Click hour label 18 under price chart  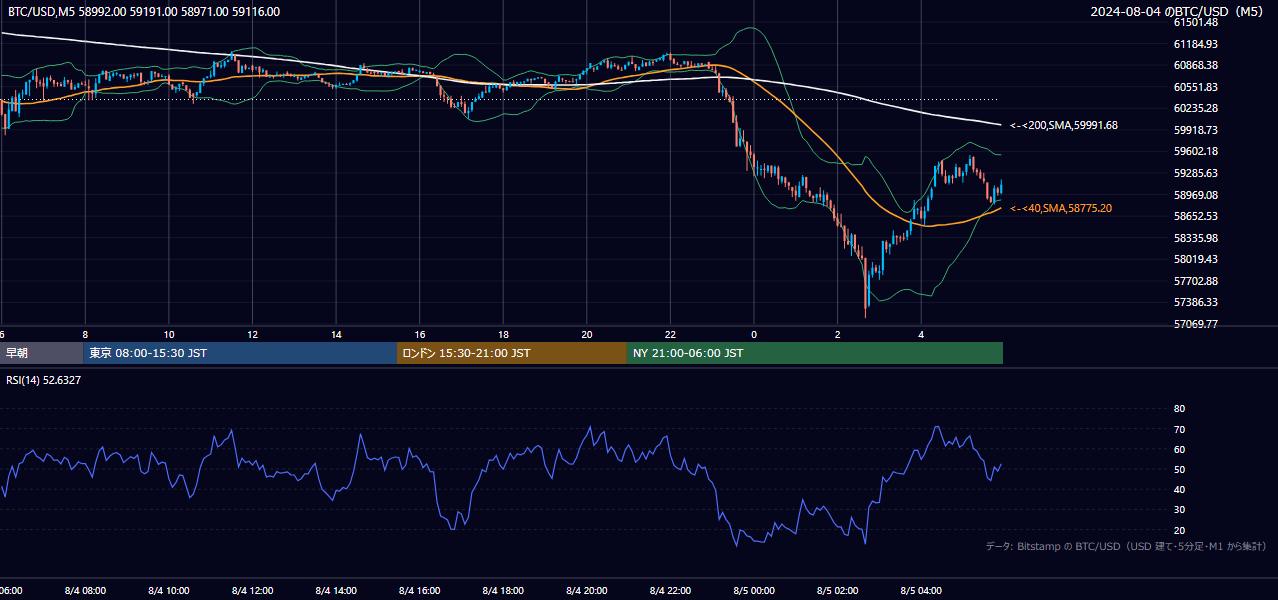click(x=504, y=334)
